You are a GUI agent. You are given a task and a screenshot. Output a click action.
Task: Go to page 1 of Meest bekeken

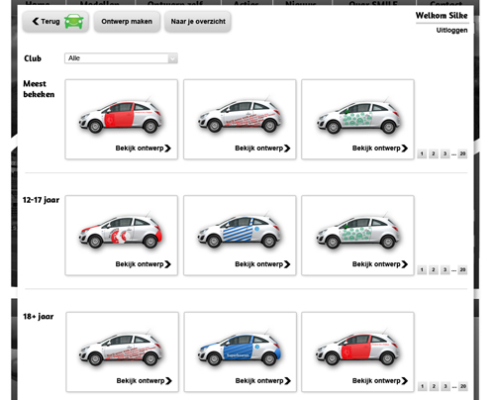[x=422, y=154]
